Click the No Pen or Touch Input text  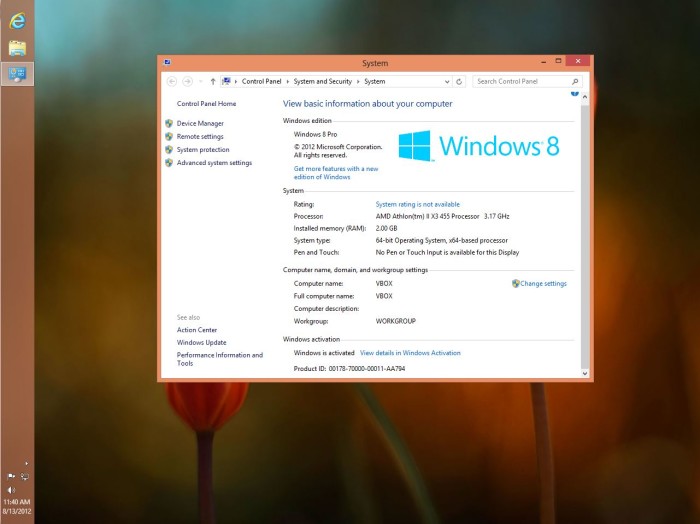447,252
